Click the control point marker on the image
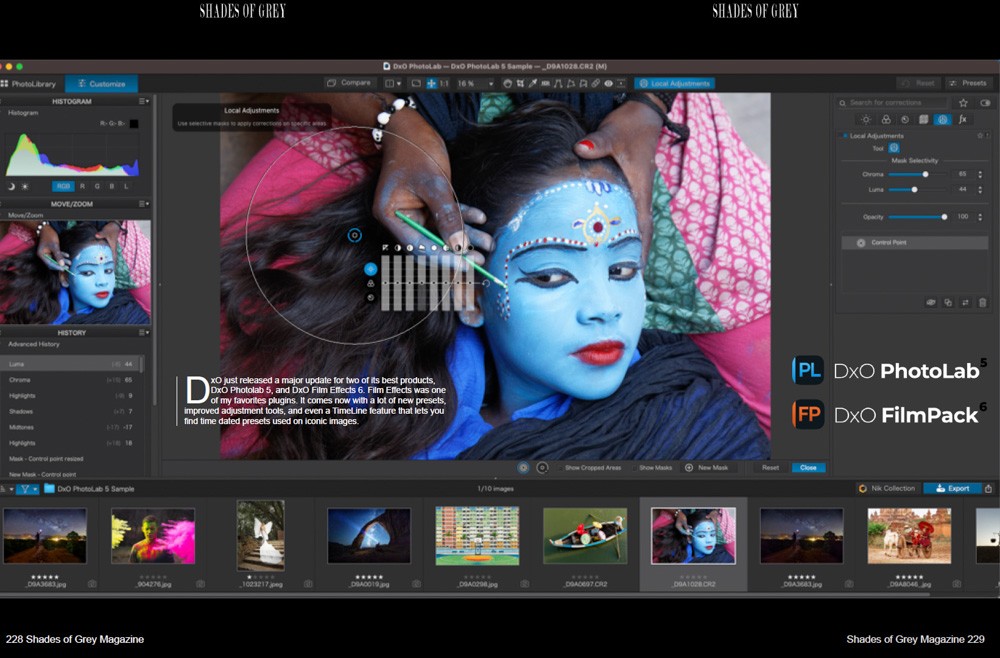Screen dimensions: 1000x658 (355, 235)
